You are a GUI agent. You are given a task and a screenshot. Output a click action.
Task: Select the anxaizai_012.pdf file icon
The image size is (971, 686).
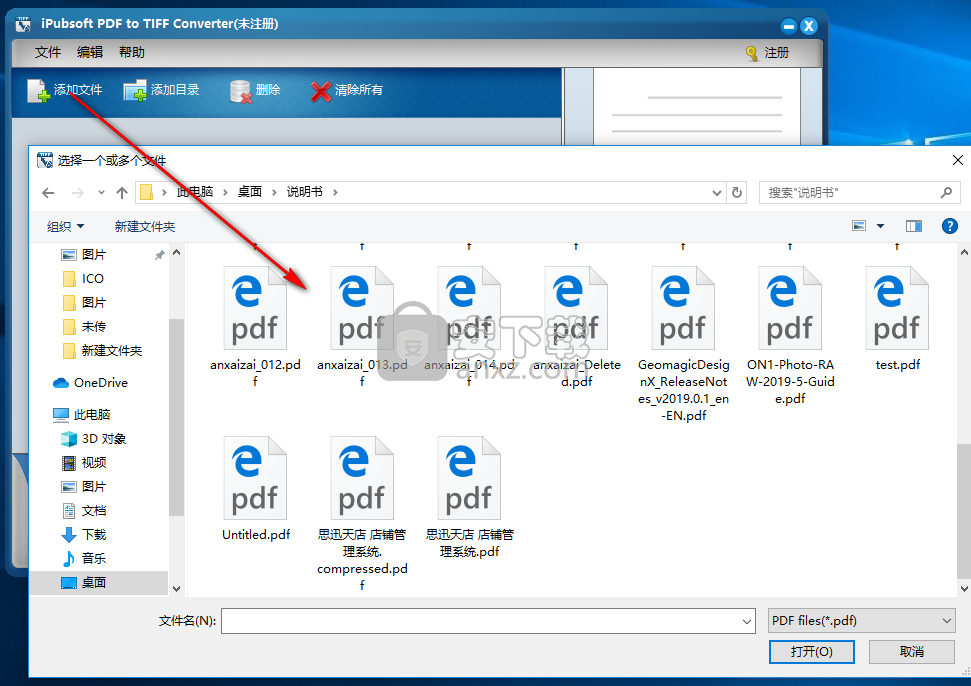tap(255, 308)
